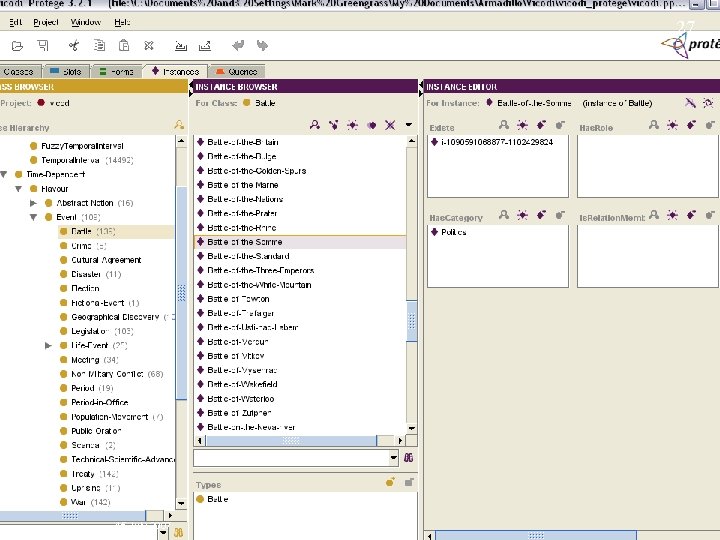Open the Help menu
The width and height of the screenshot is (720, 540).
coord(122,22)
